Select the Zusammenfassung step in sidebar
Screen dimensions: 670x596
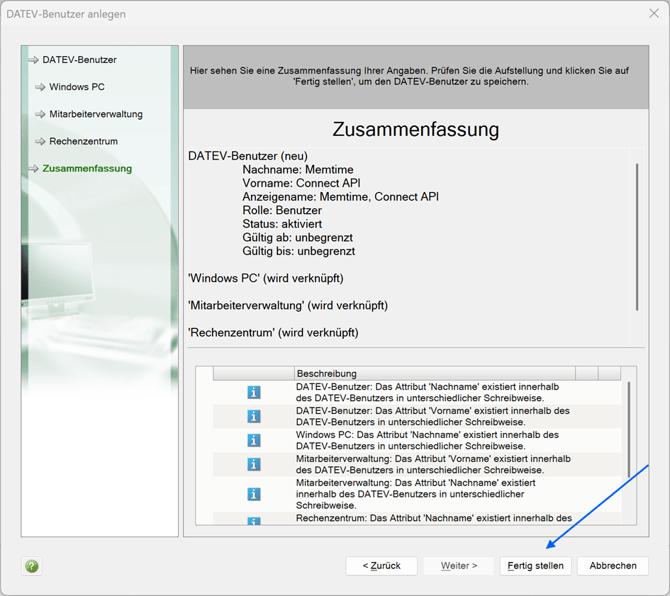click(87, 169)
